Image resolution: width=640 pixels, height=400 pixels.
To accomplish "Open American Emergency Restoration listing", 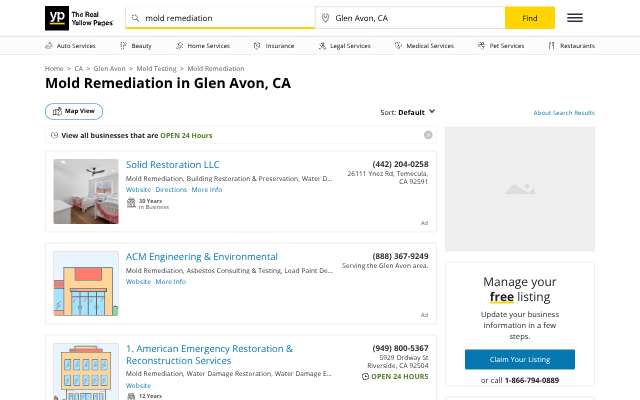I will tap(209, 355).
